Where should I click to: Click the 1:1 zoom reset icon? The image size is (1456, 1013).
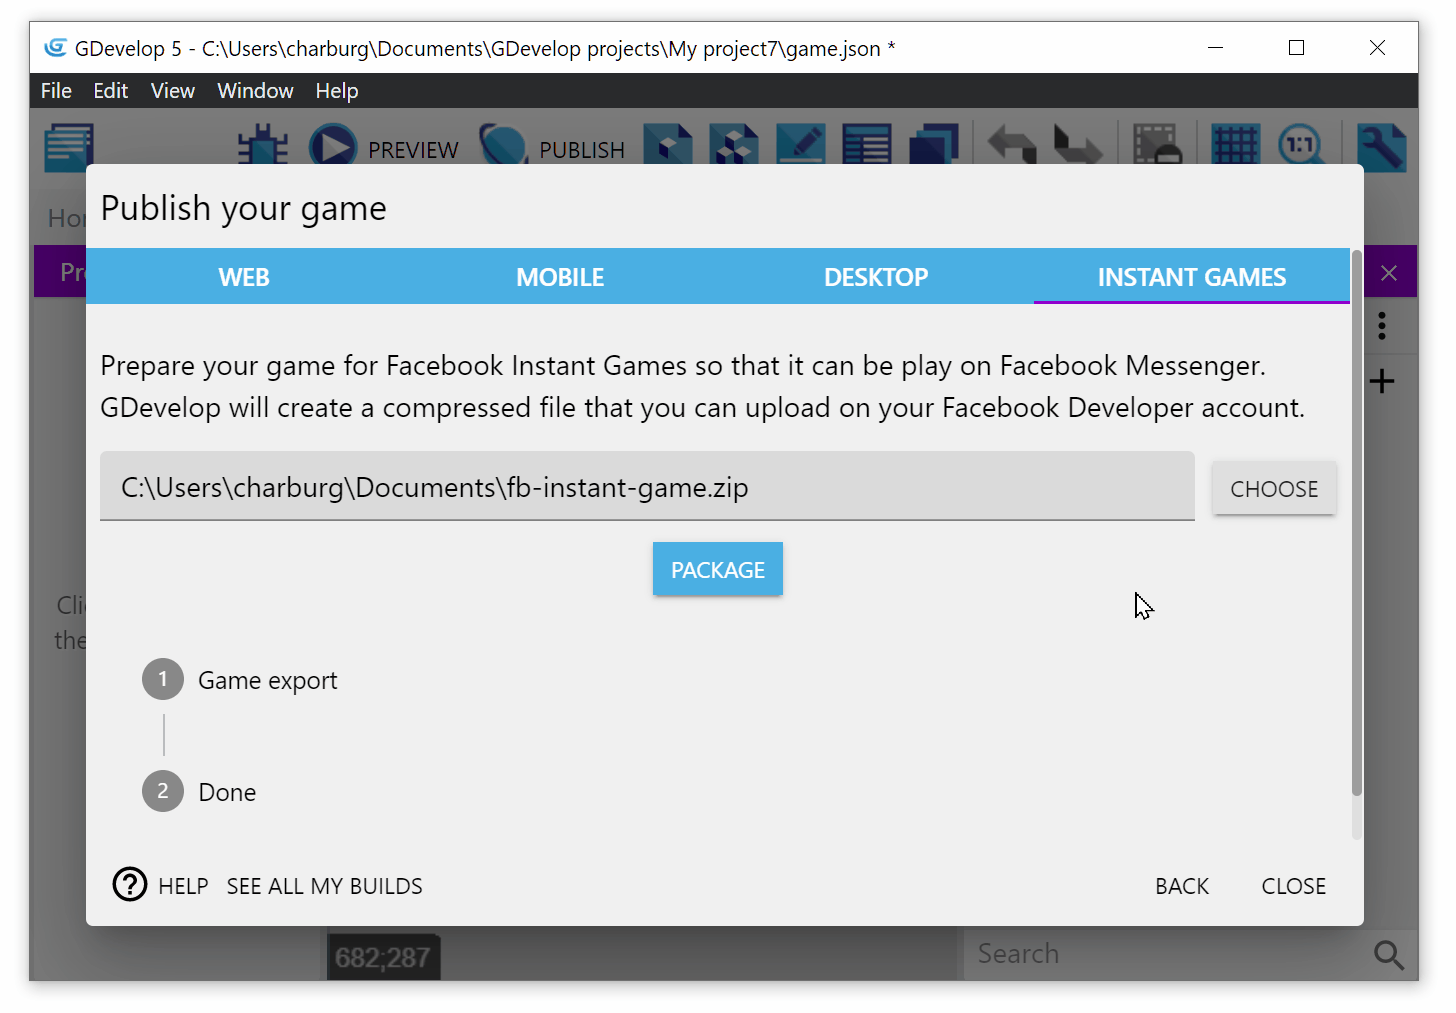point(1300,146)
